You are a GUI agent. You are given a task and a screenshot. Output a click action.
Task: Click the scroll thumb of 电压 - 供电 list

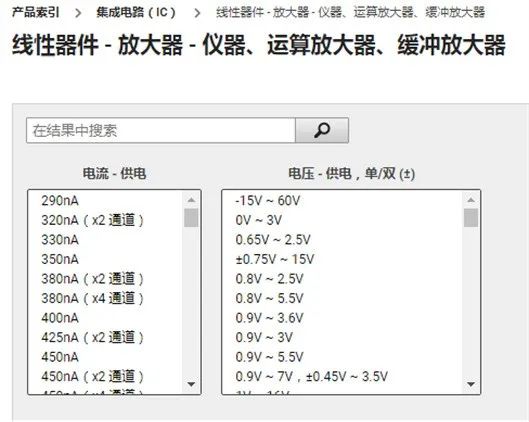(x=471, y=218)
